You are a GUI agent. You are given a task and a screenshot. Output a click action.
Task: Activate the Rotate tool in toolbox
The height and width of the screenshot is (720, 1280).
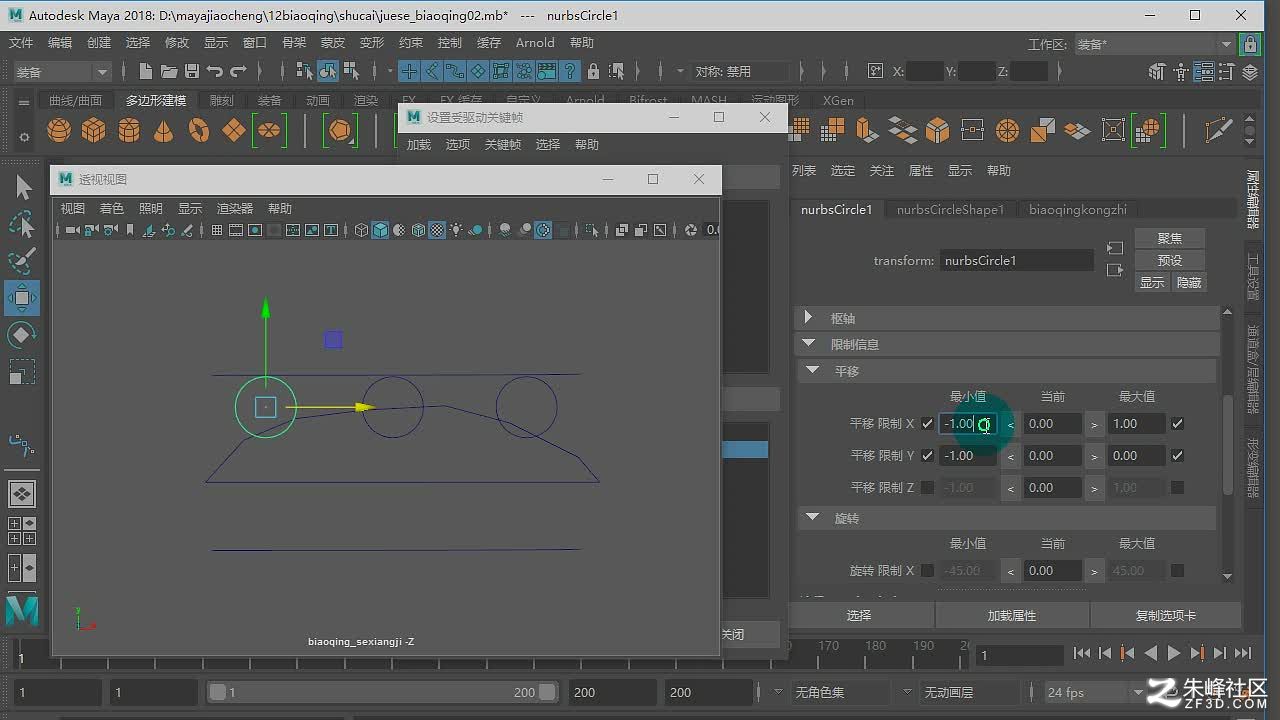click(x=22, y=335)
